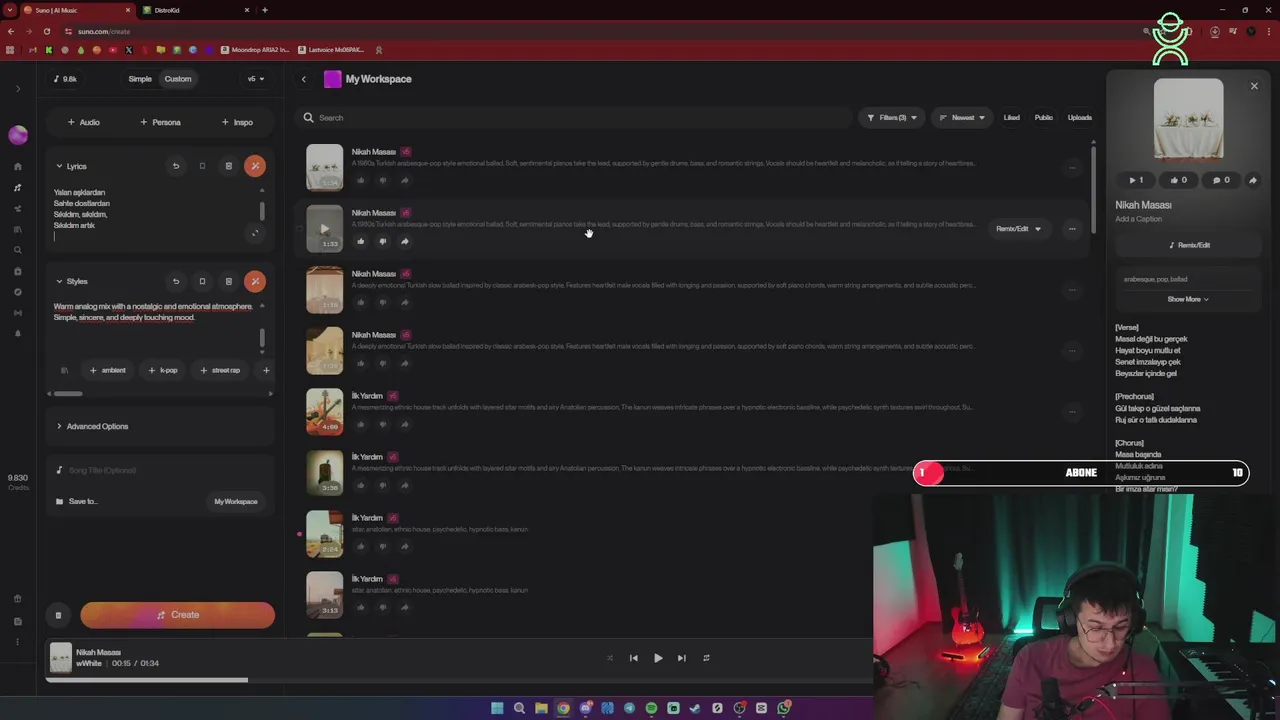Share the highlighted Nikah Masası 1:33 track
1280x720 pixels.
tap(404, 241)
